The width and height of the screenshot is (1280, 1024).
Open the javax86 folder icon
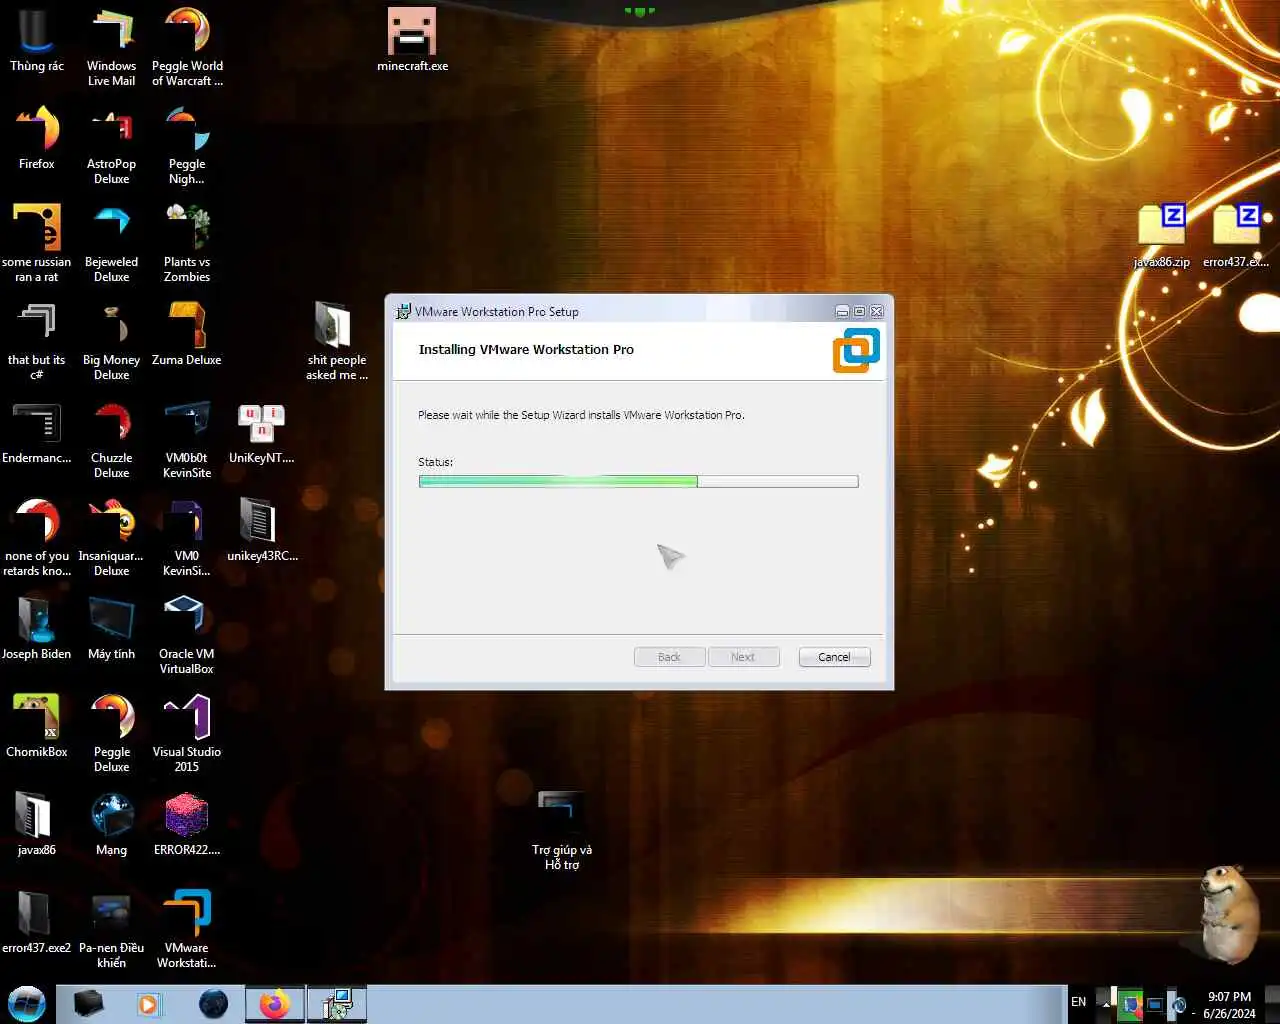point(36,824)
